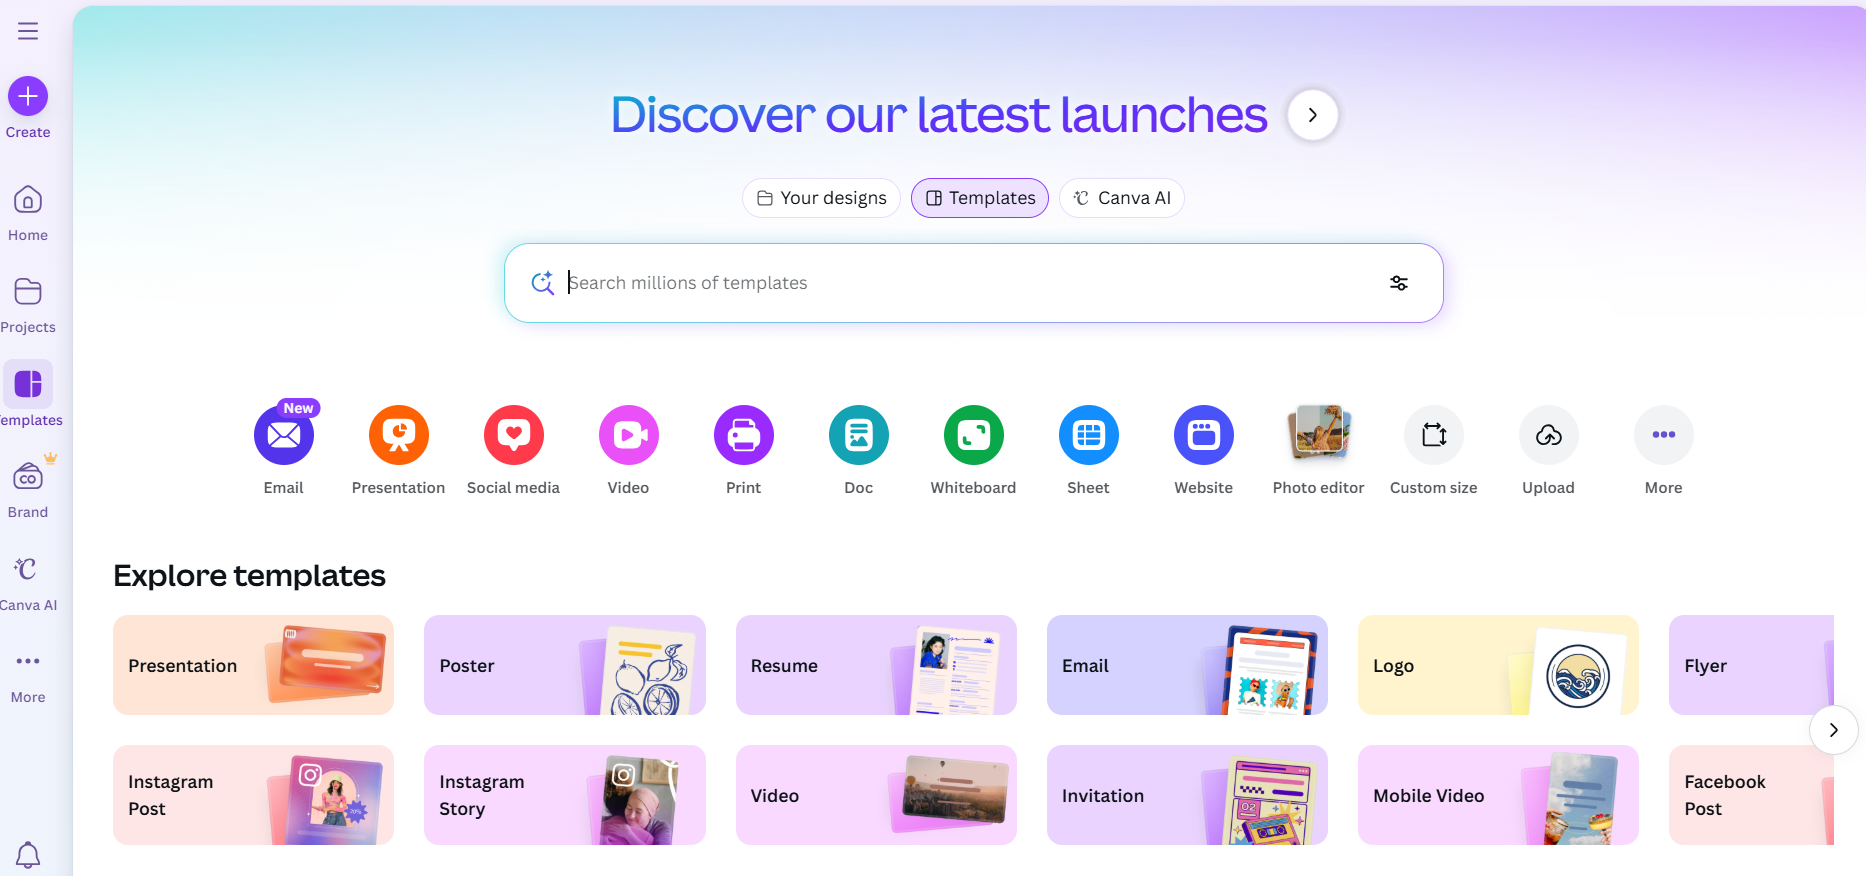
Task: Open Brand kit in sidebar
Action: click(x=28, y=488)
